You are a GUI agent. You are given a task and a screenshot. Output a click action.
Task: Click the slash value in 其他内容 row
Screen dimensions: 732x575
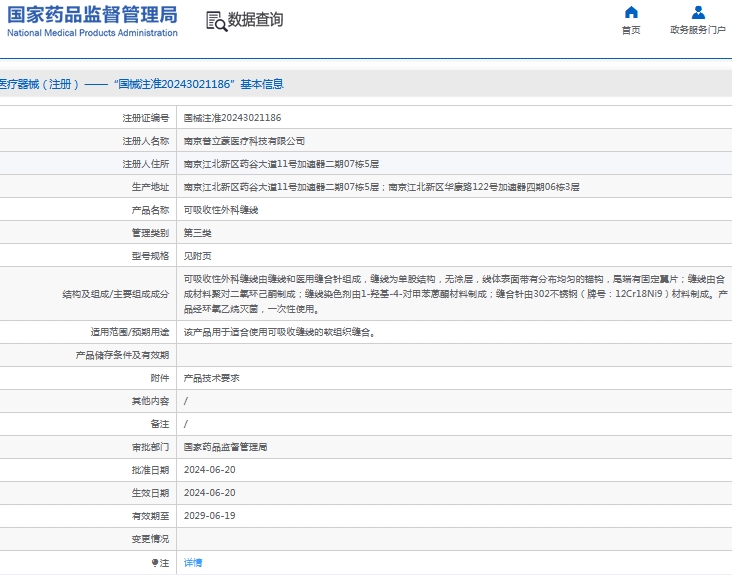(186, 401)
